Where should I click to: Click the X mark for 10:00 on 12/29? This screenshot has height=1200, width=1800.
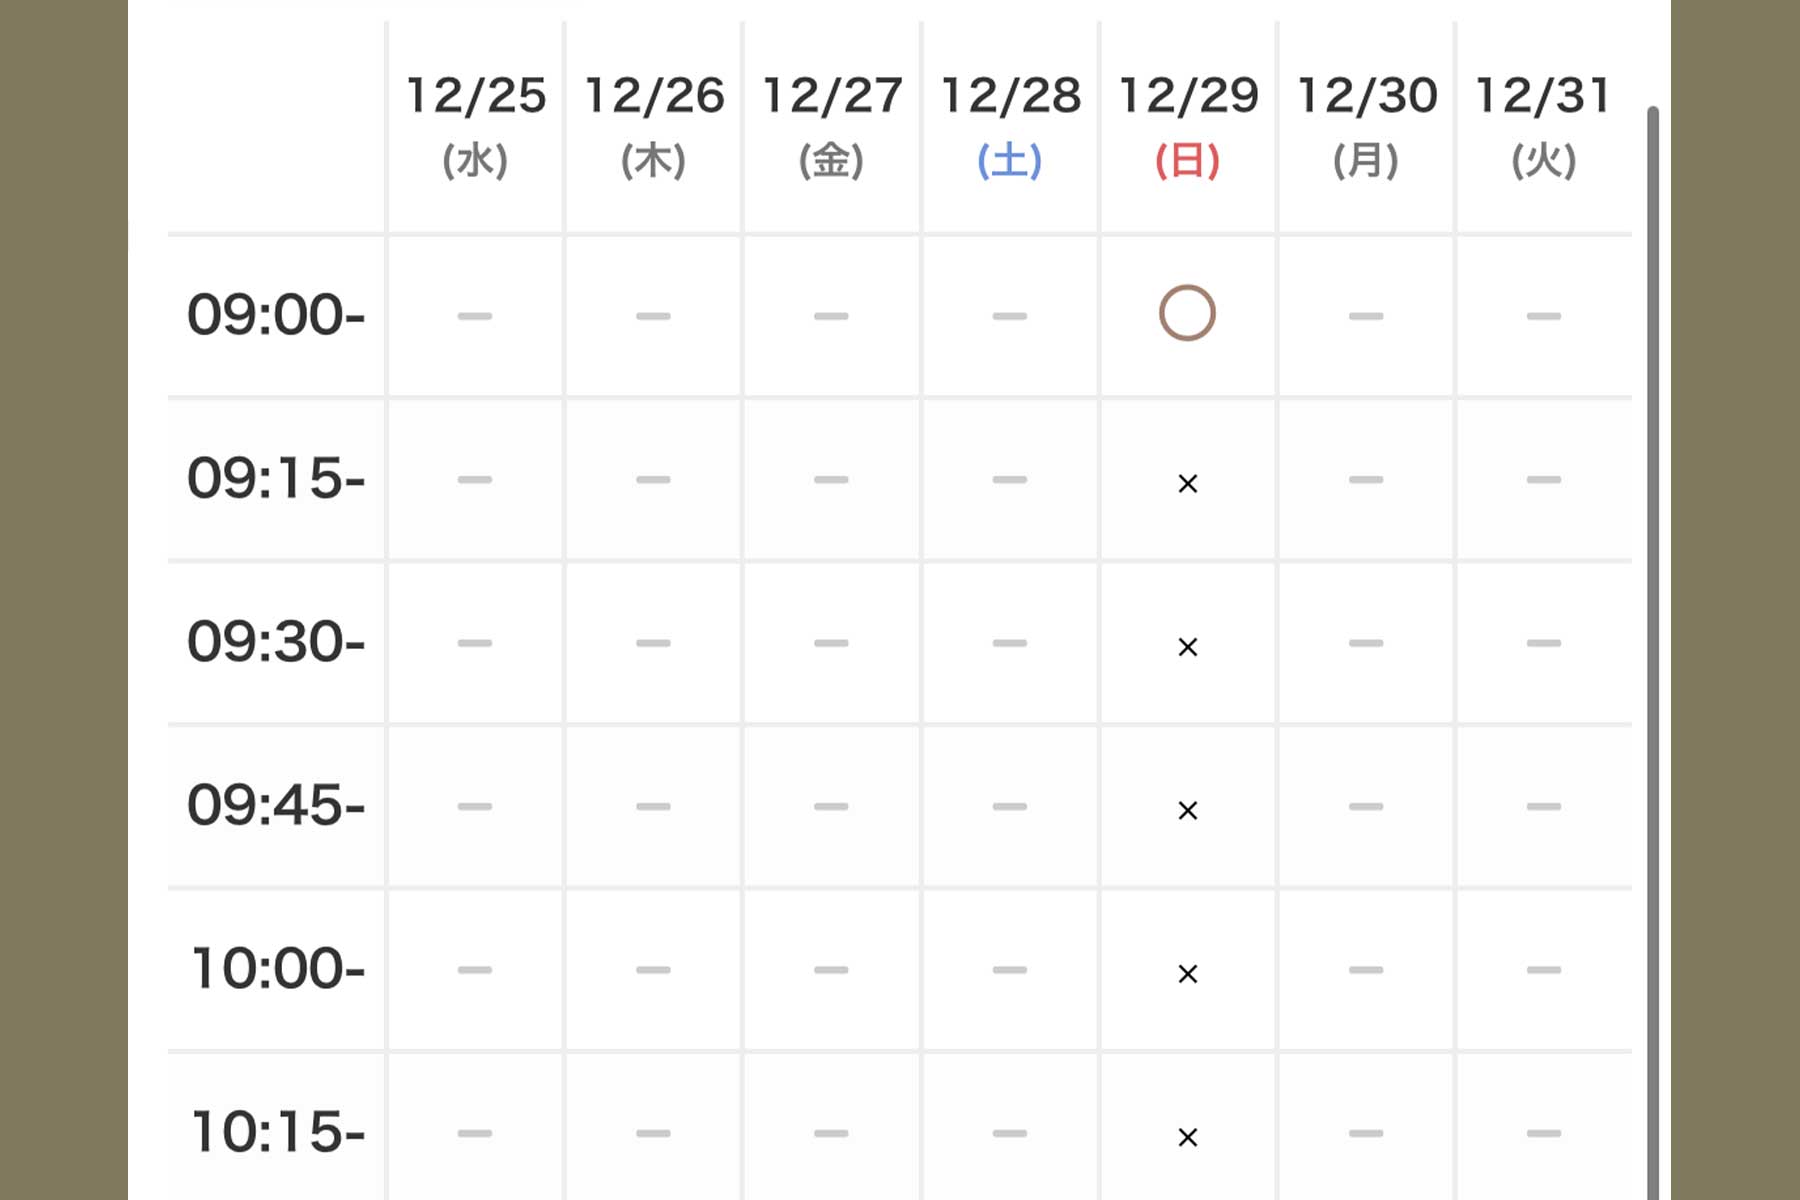1187,974
